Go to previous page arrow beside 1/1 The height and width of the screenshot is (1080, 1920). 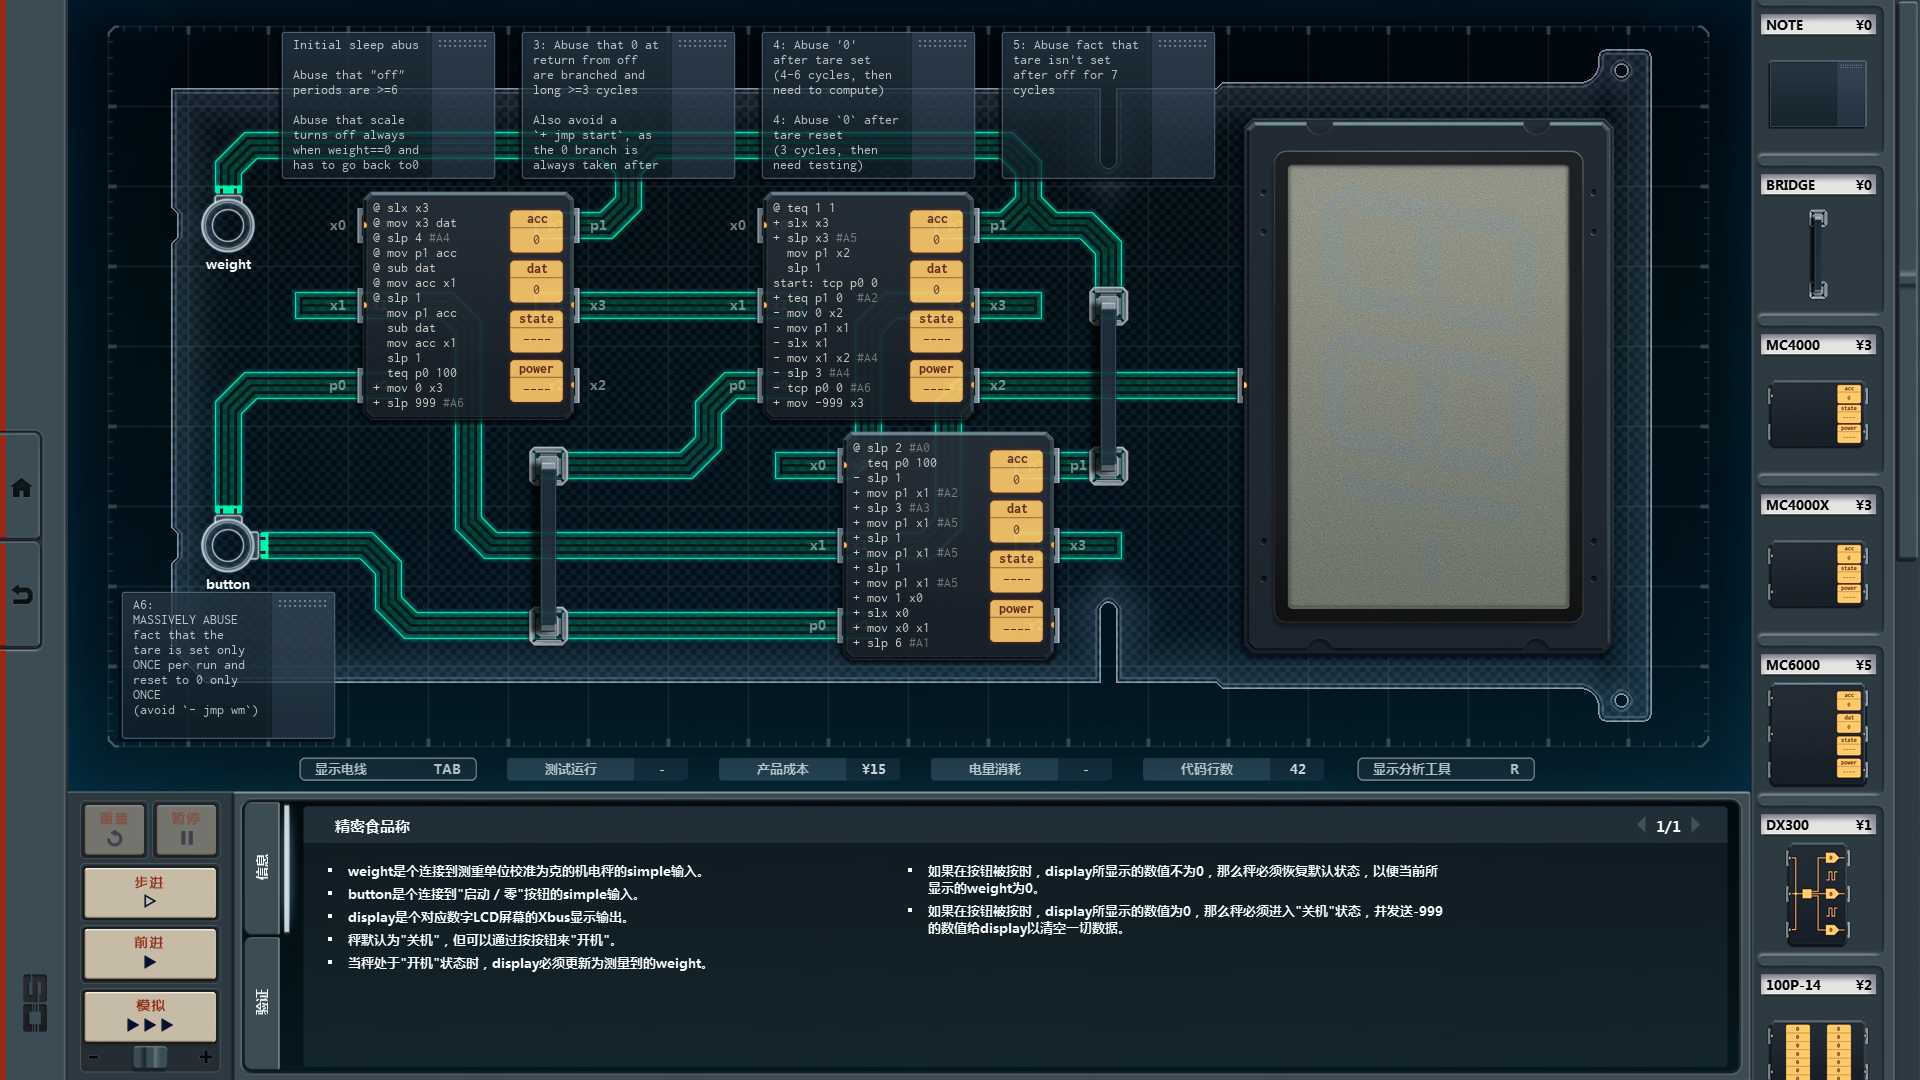point(1641,825)
